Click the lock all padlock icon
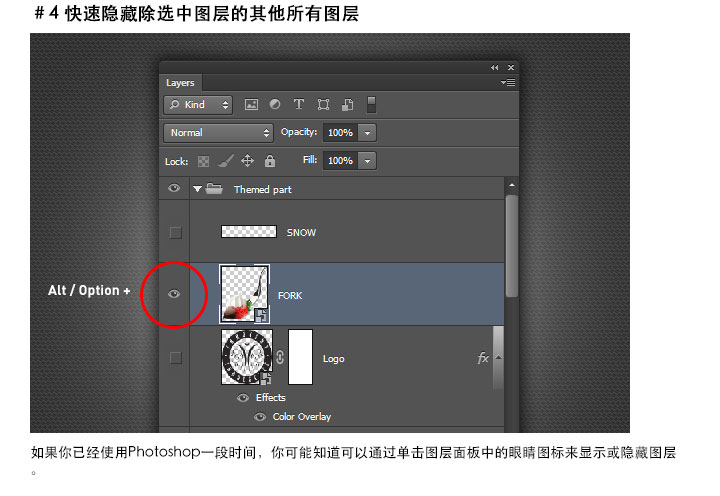This screenshot has width=720, height=496. (x=268, y=161)
